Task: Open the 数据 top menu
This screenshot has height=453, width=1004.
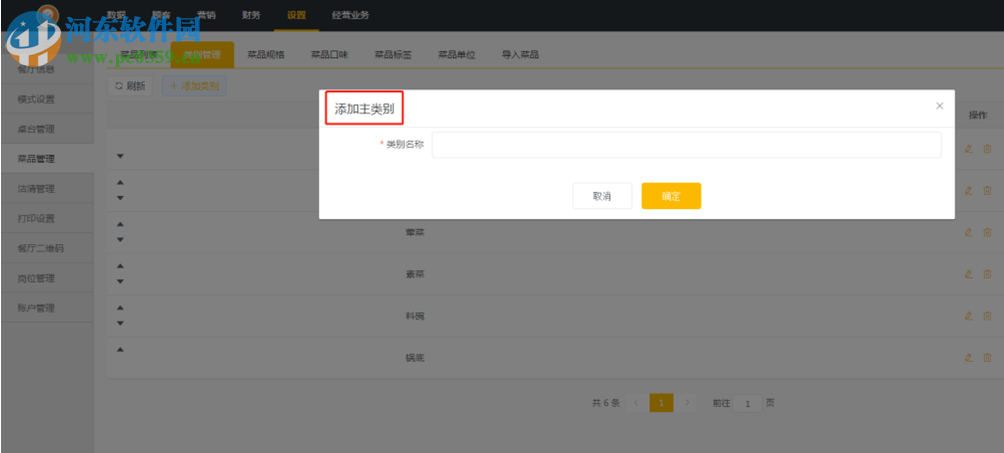Action: (117, 15)
